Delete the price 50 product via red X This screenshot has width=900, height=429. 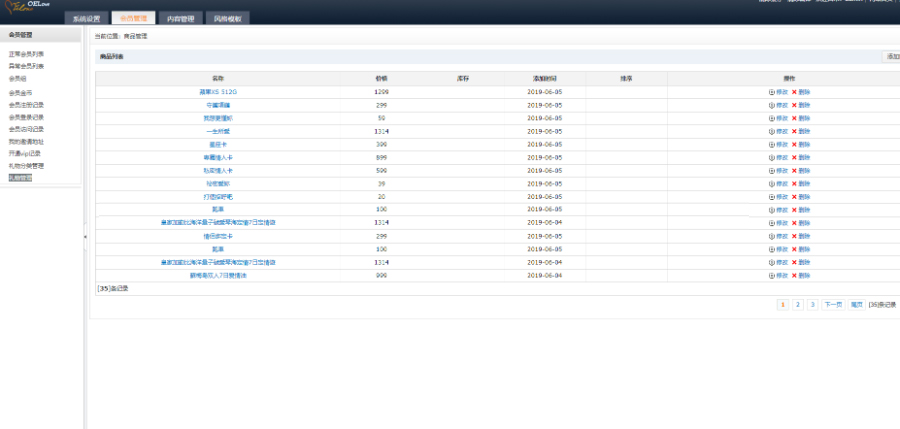(794, 118)
